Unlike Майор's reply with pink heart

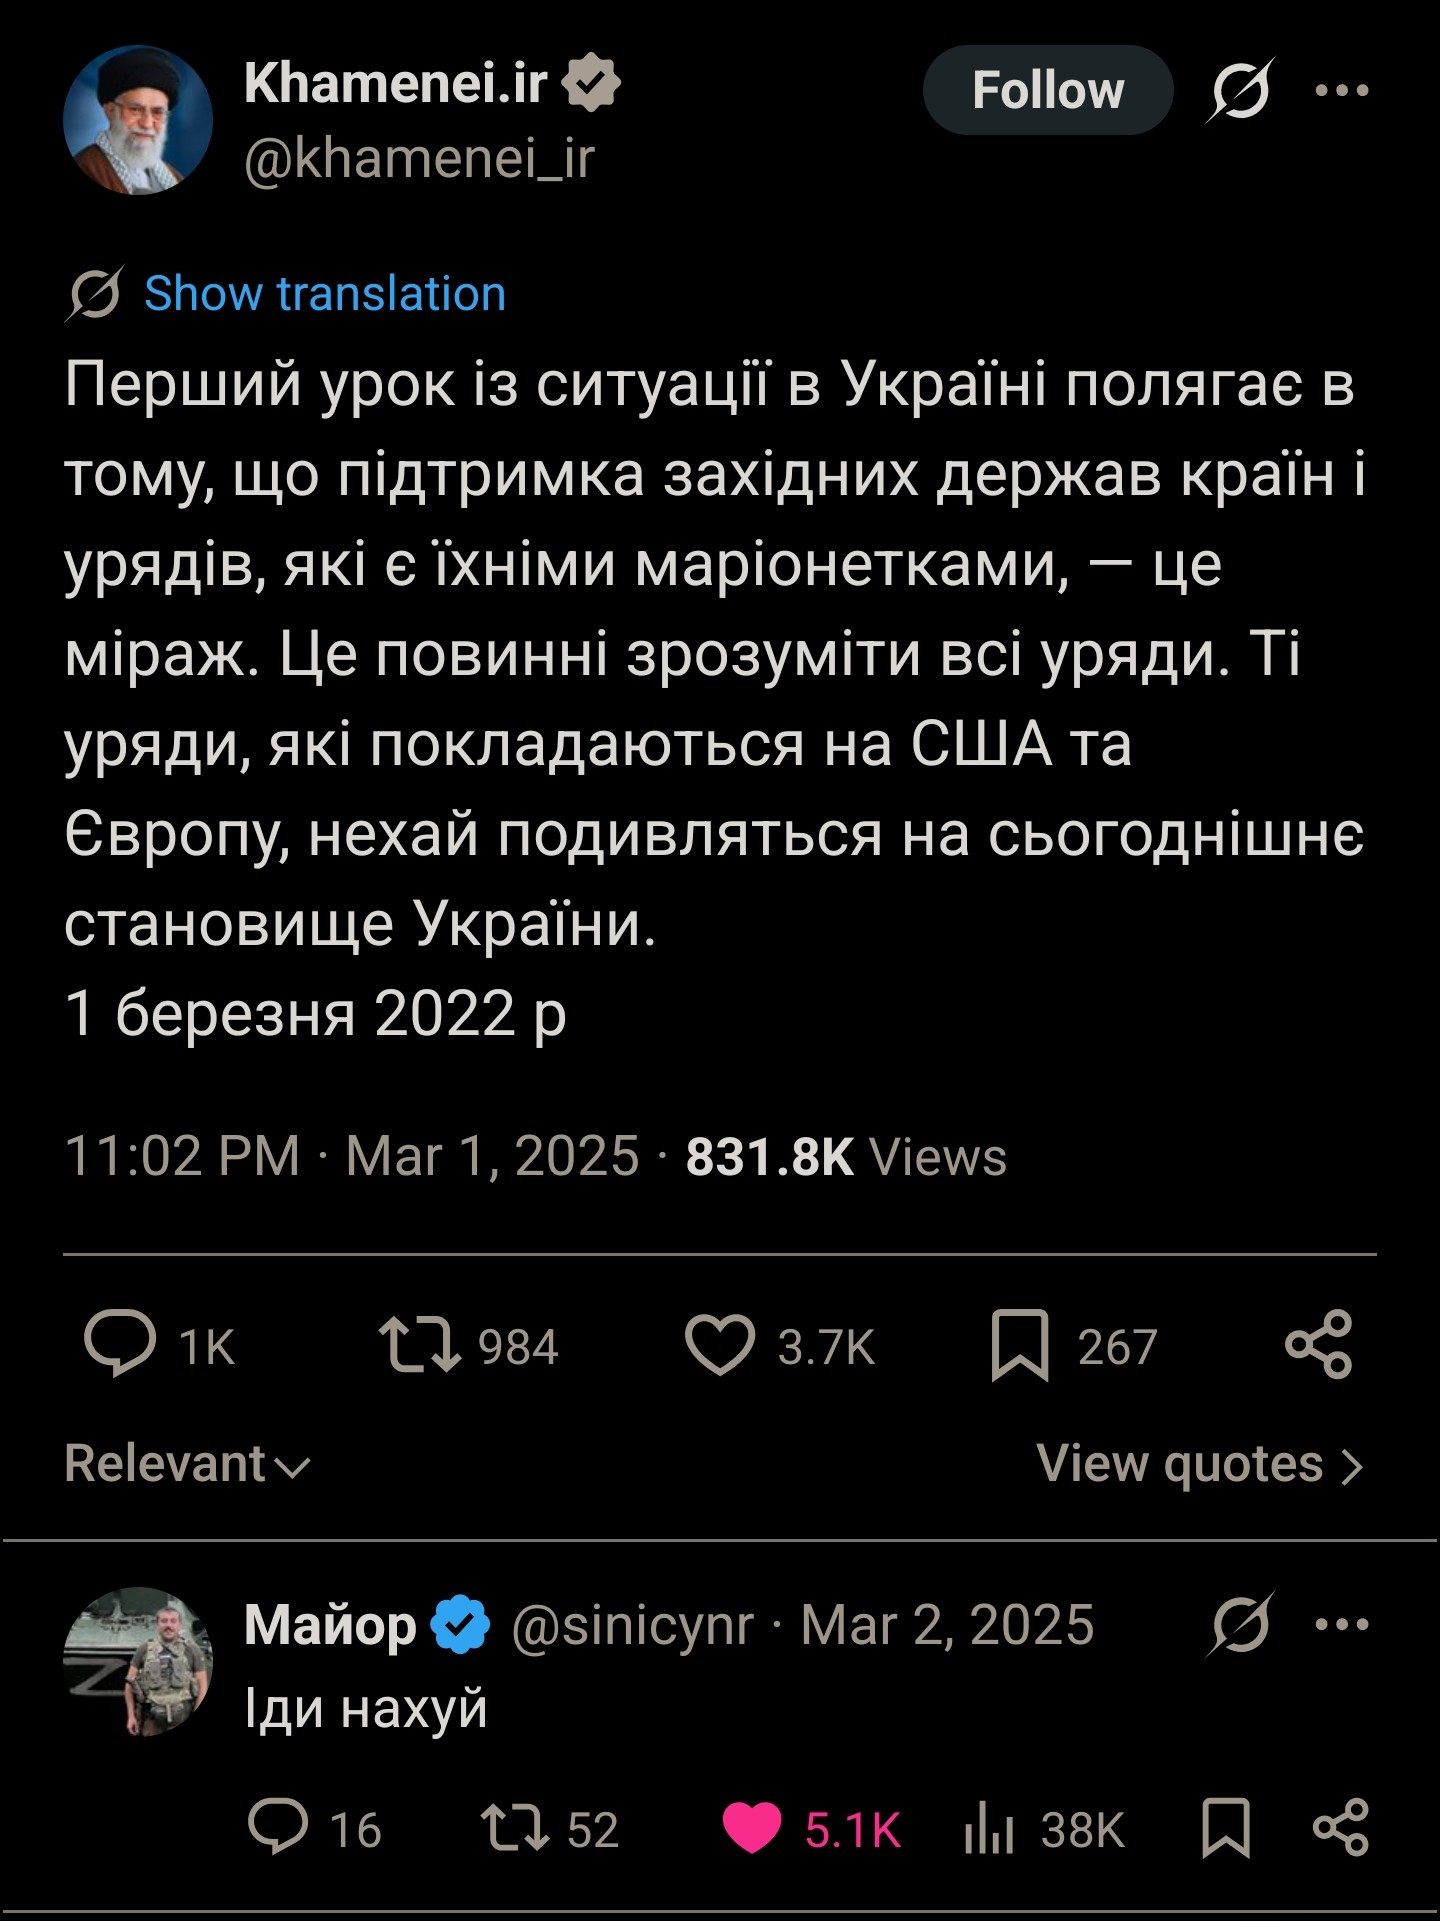tap(752, 1828)
